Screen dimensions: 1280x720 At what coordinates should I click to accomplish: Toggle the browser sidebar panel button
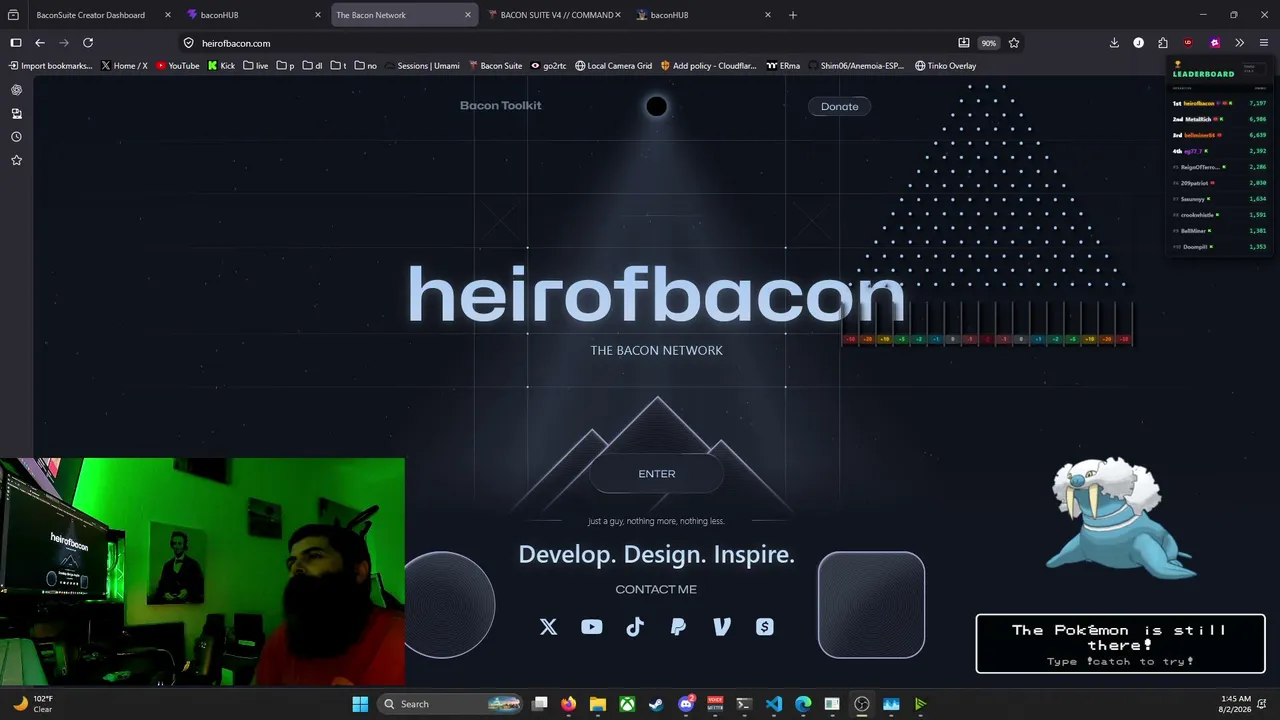coord(16,43)
